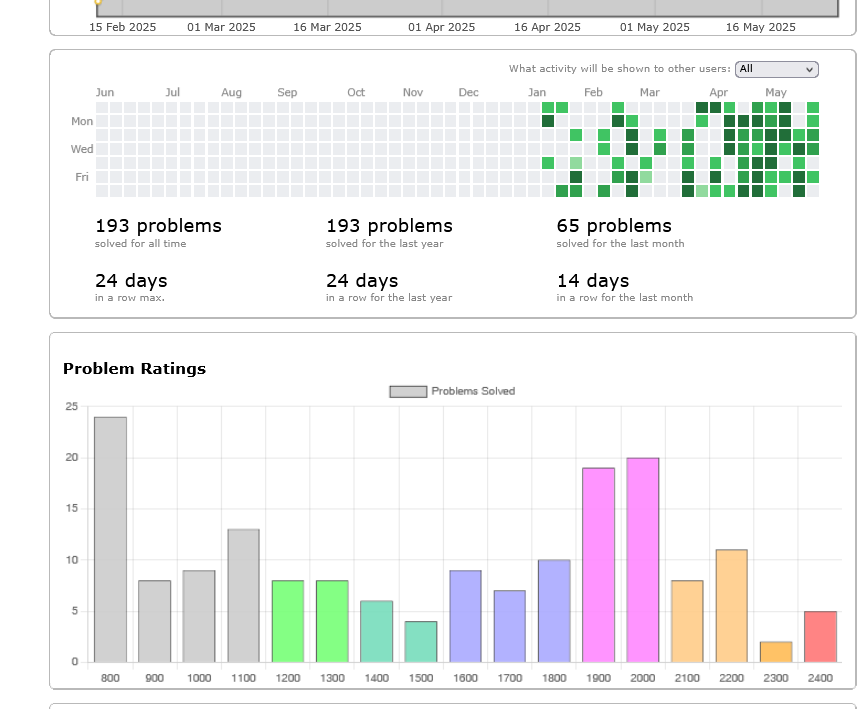Click the '24 days' in a row max stat
862x709 pixels.
tap(131, 281)
